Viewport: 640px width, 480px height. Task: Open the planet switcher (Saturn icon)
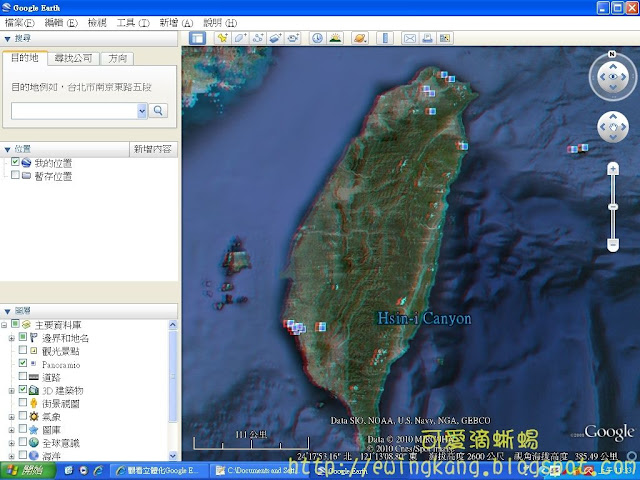click(360, 38)
